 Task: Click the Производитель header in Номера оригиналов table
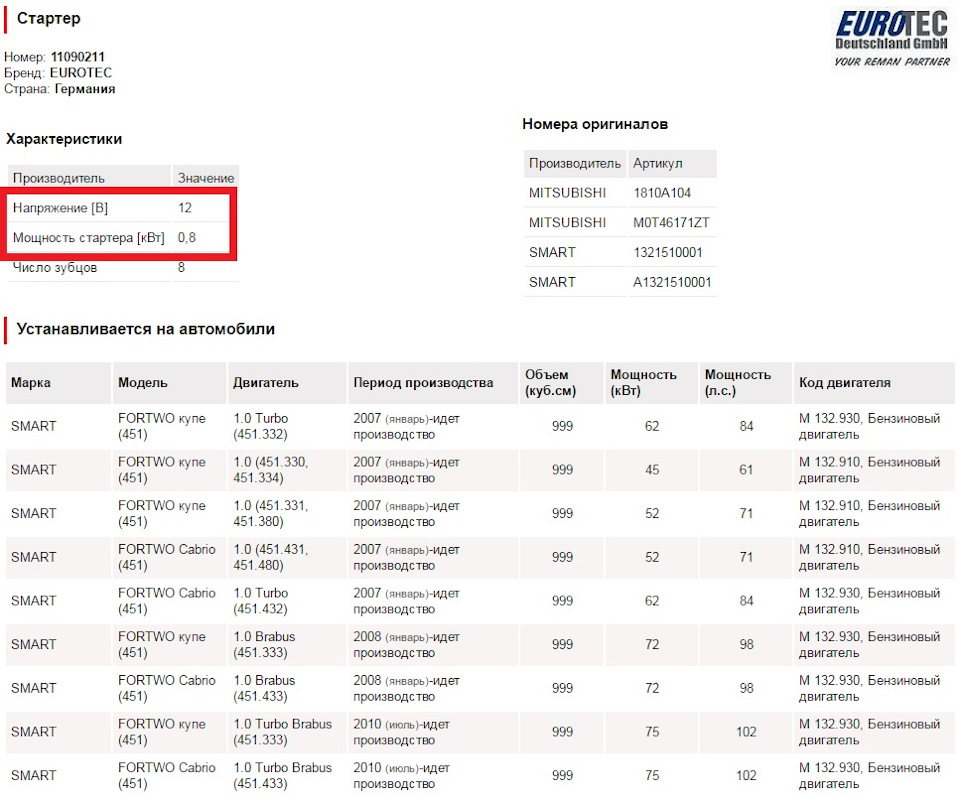click(x=574, y=163)
